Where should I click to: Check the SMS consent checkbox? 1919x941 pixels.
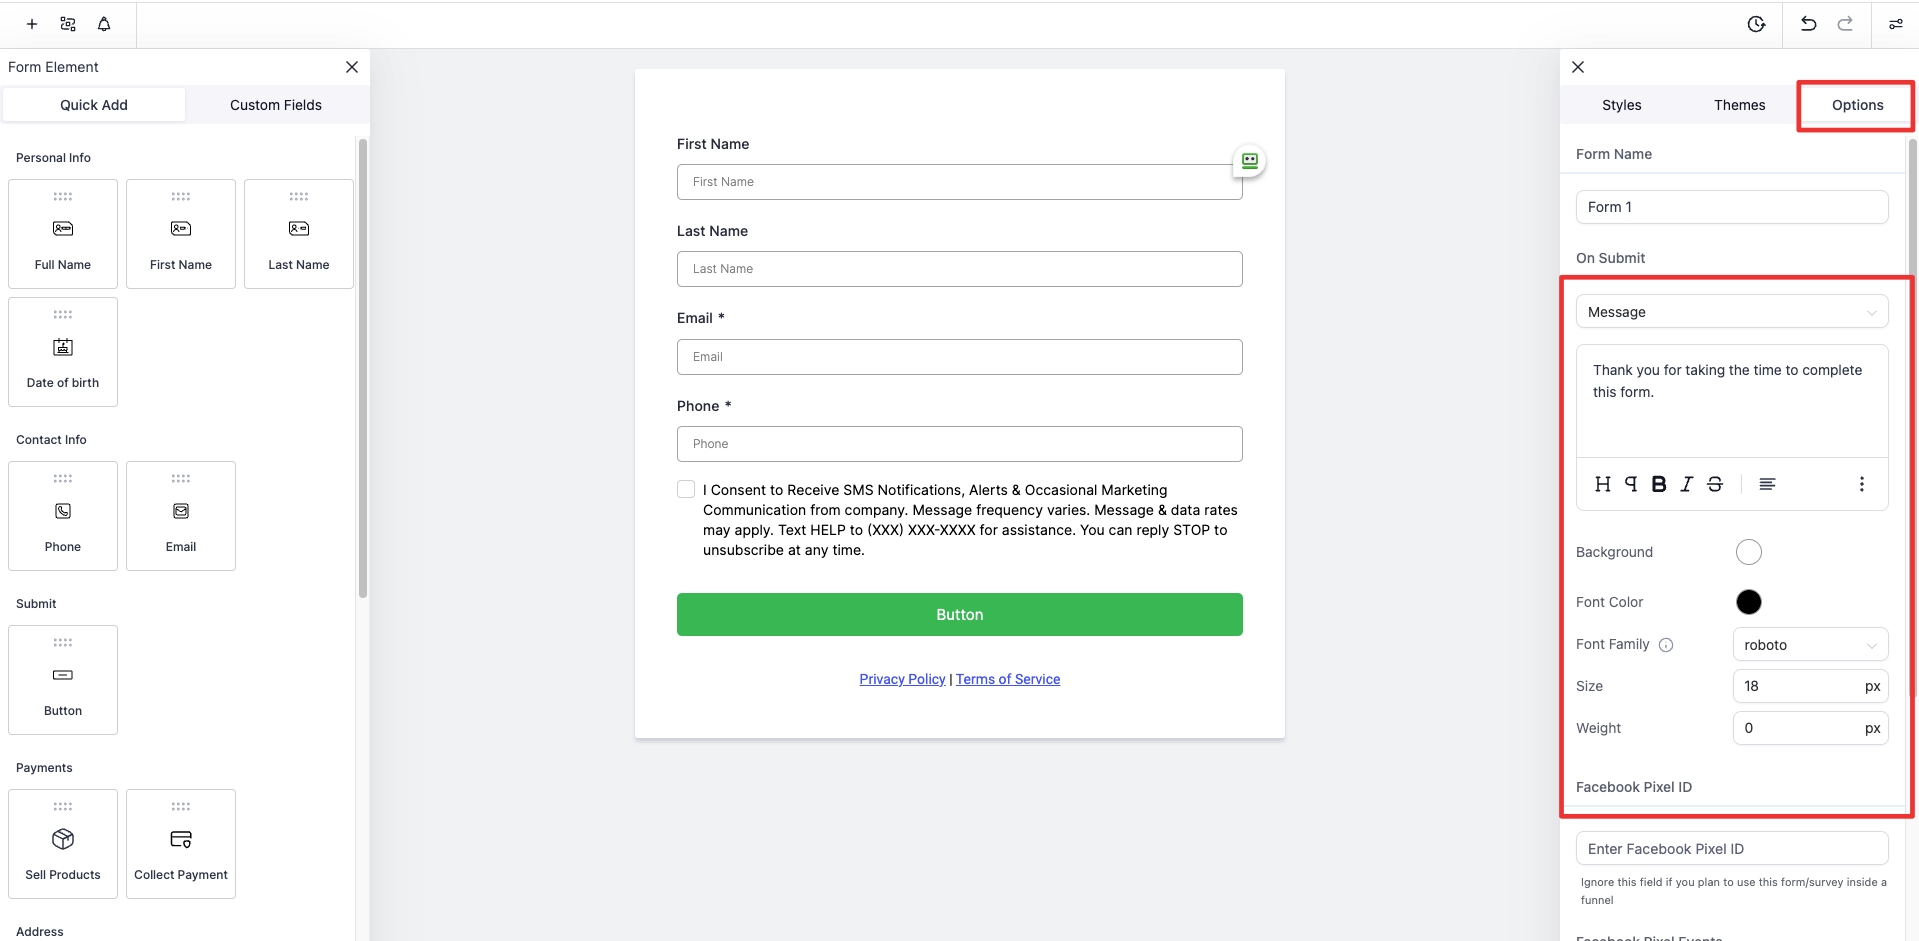[x=686, y=489]
